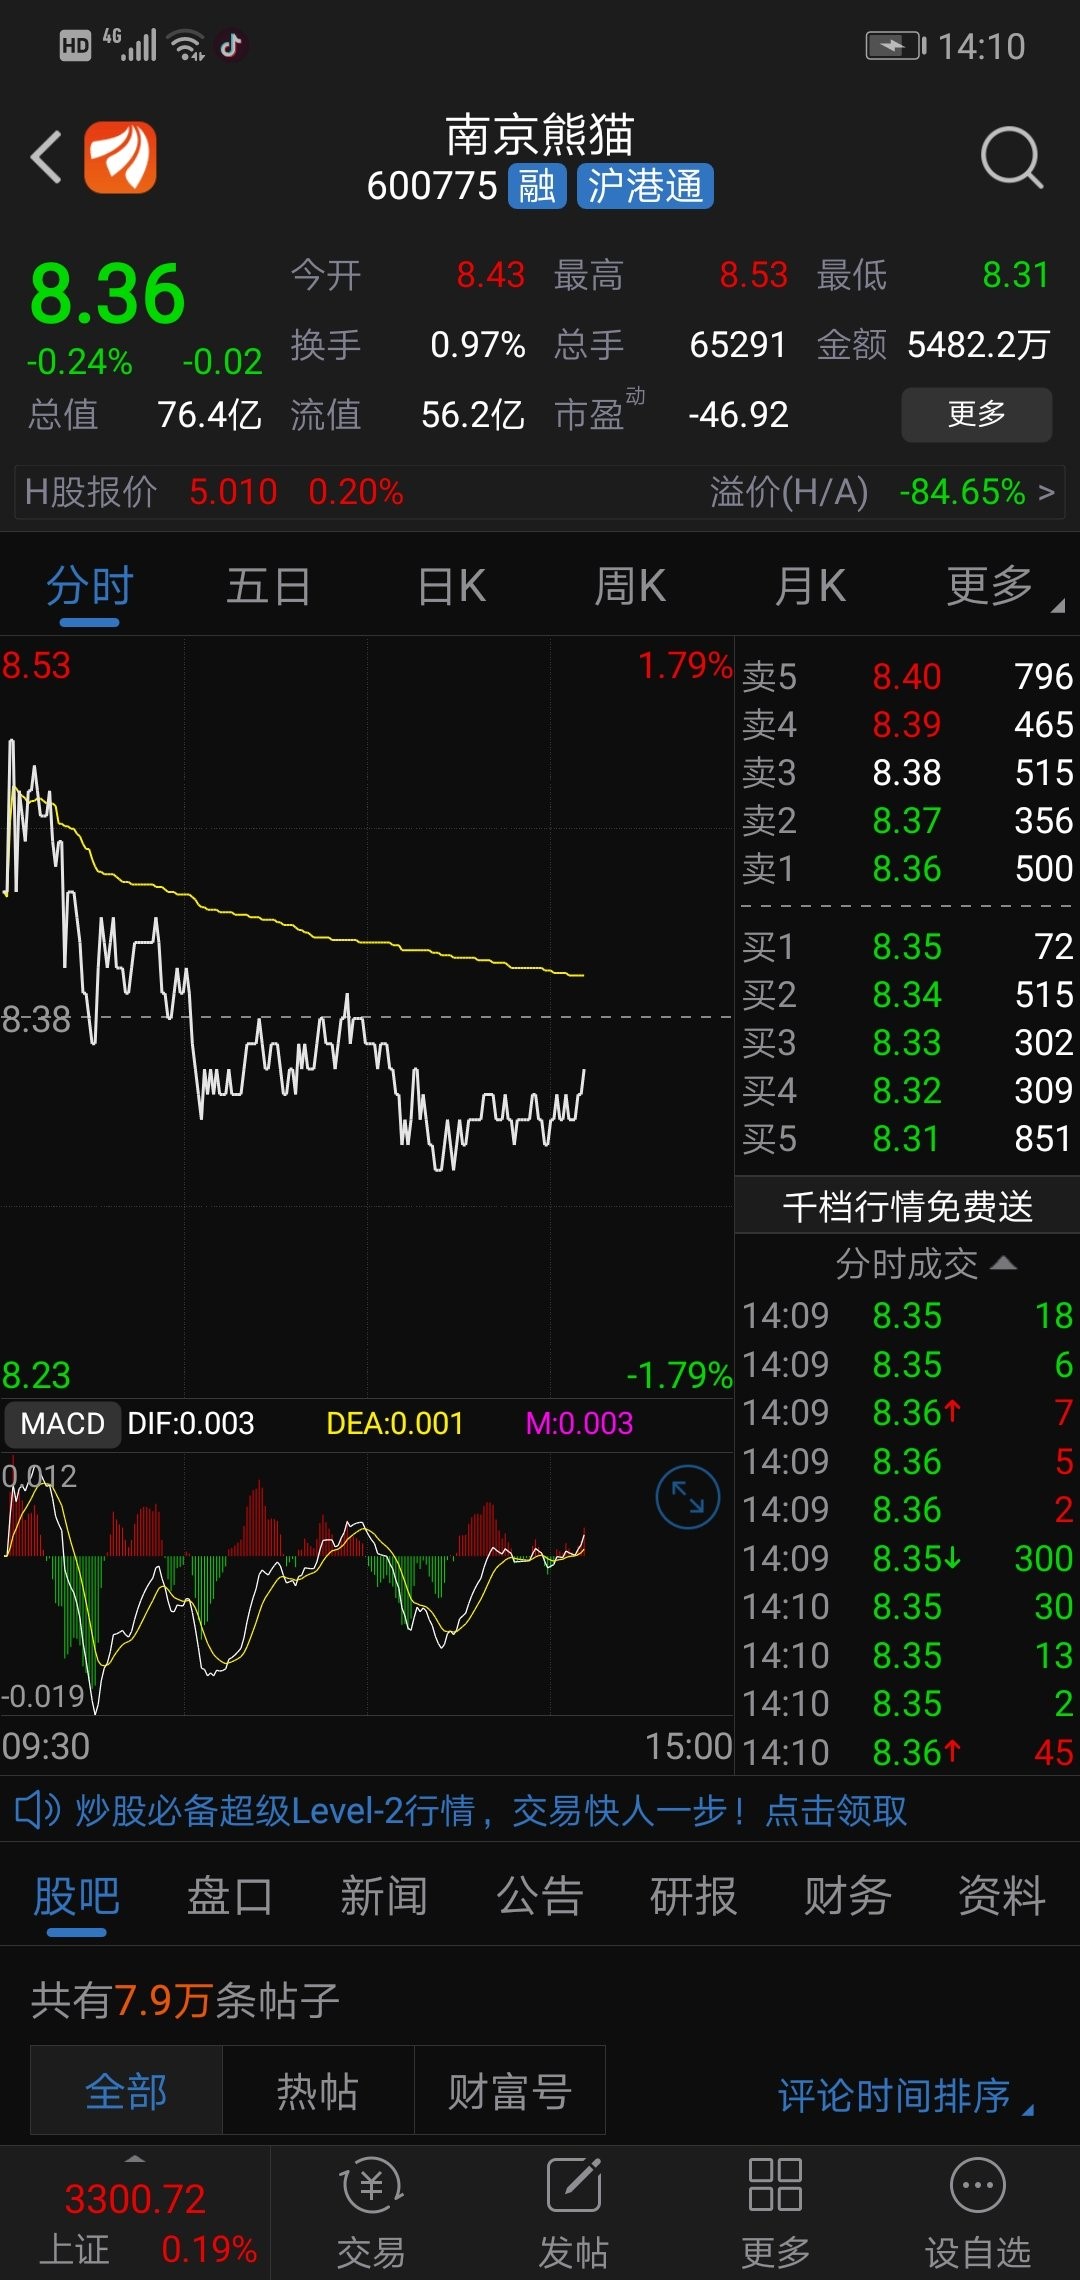The image size is (1080, 2280).
Task: Open stock search magnifier
Action: pos(1011,158)
